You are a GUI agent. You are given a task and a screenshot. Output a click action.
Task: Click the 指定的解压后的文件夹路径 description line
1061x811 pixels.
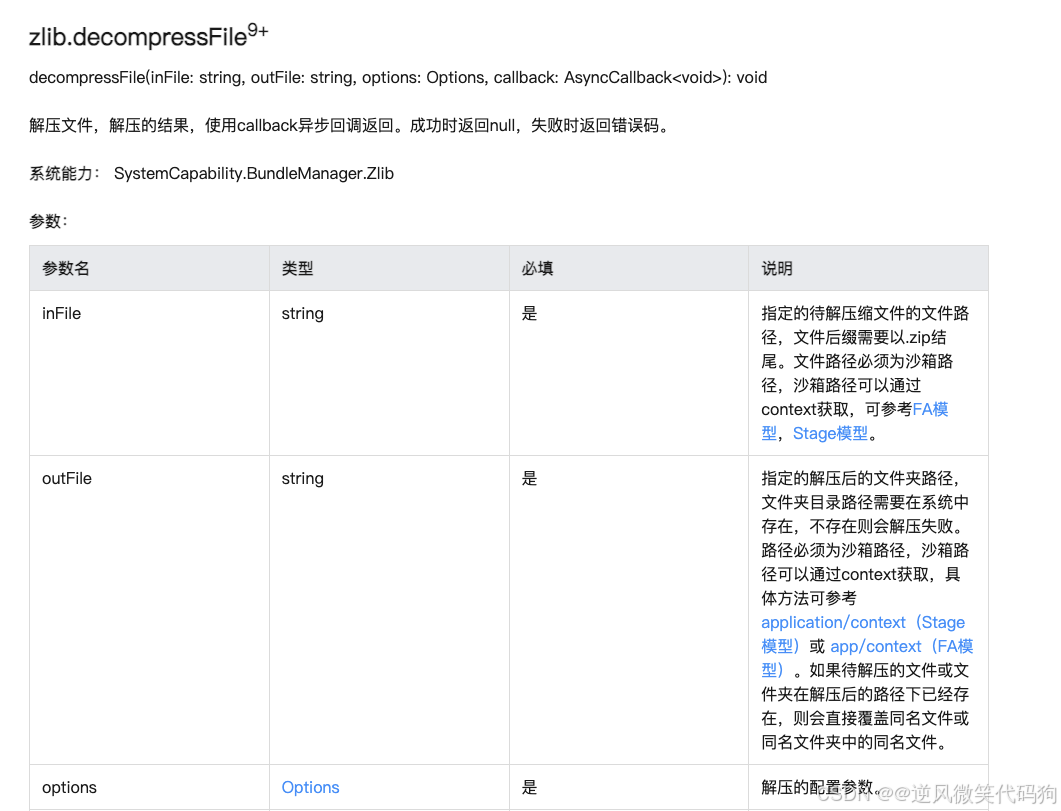(x=861, y=478)
